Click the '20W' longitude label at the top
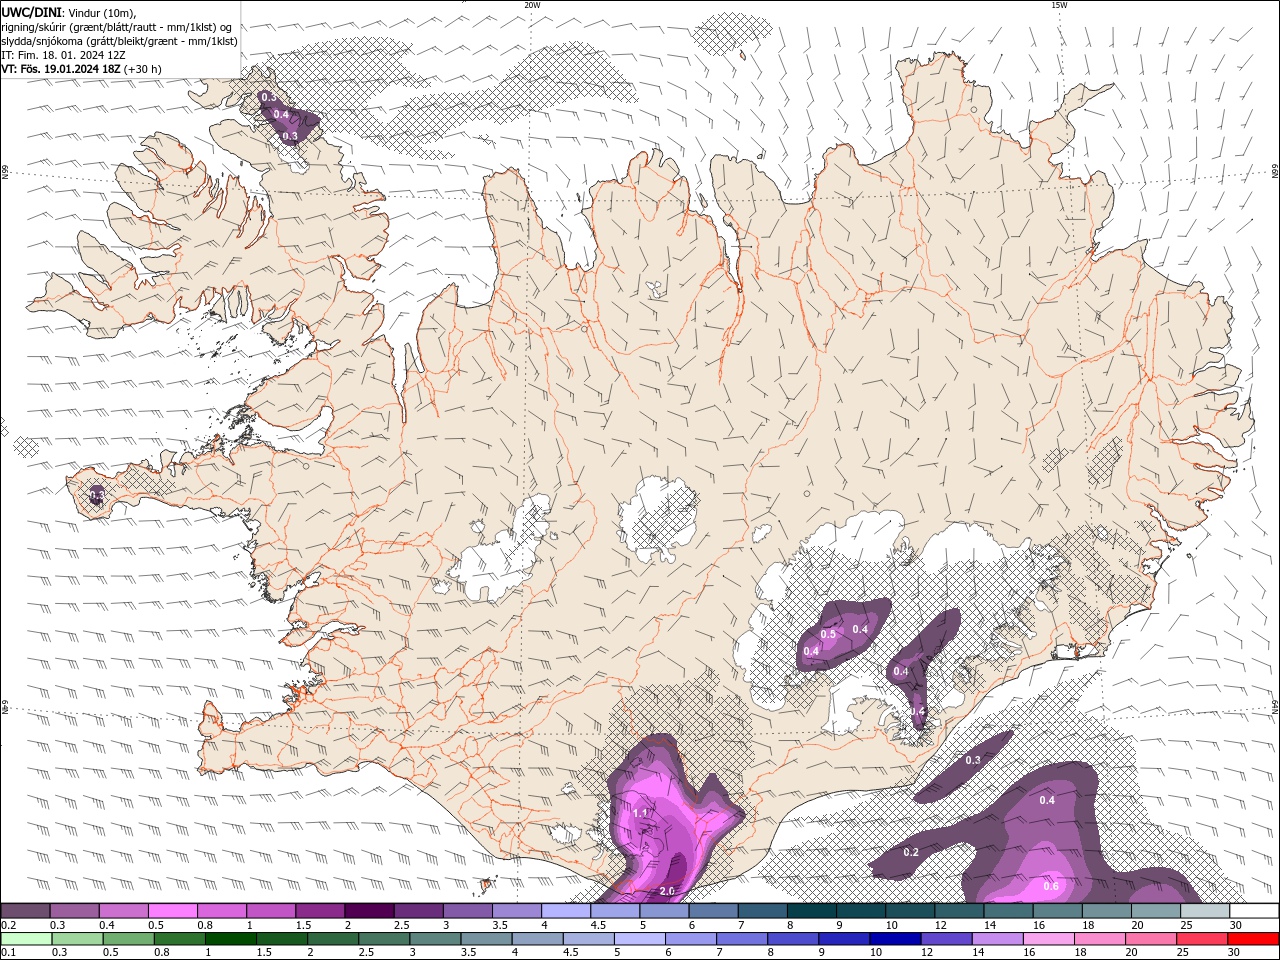This screenshot has height=960, width=1280. point(532,5)
